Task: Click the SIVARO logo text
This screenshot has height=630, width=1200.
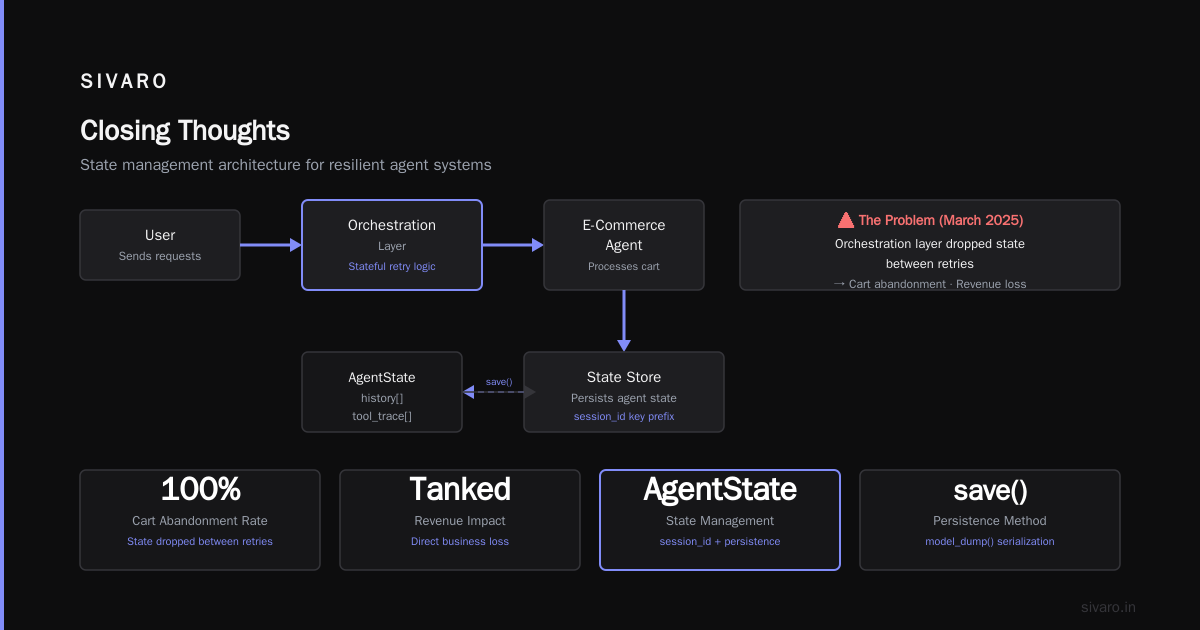Action: click(x=124, y=82)
